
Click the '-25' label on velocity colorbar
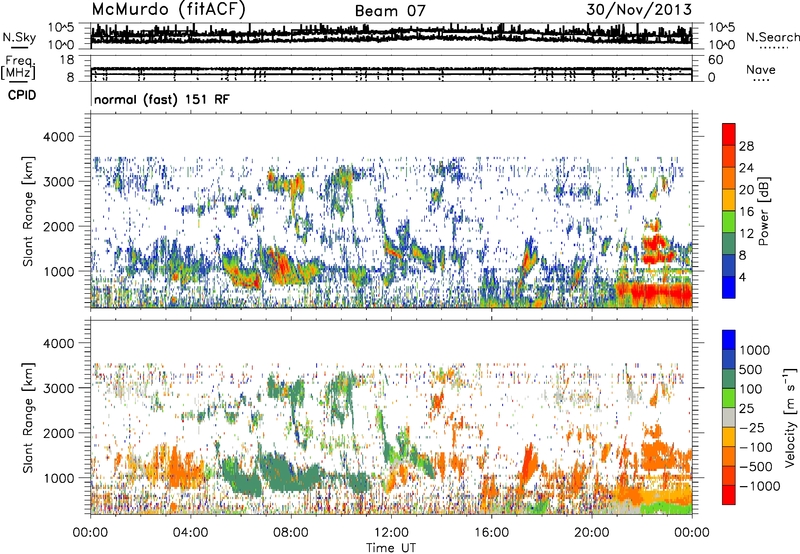[754, 428]
